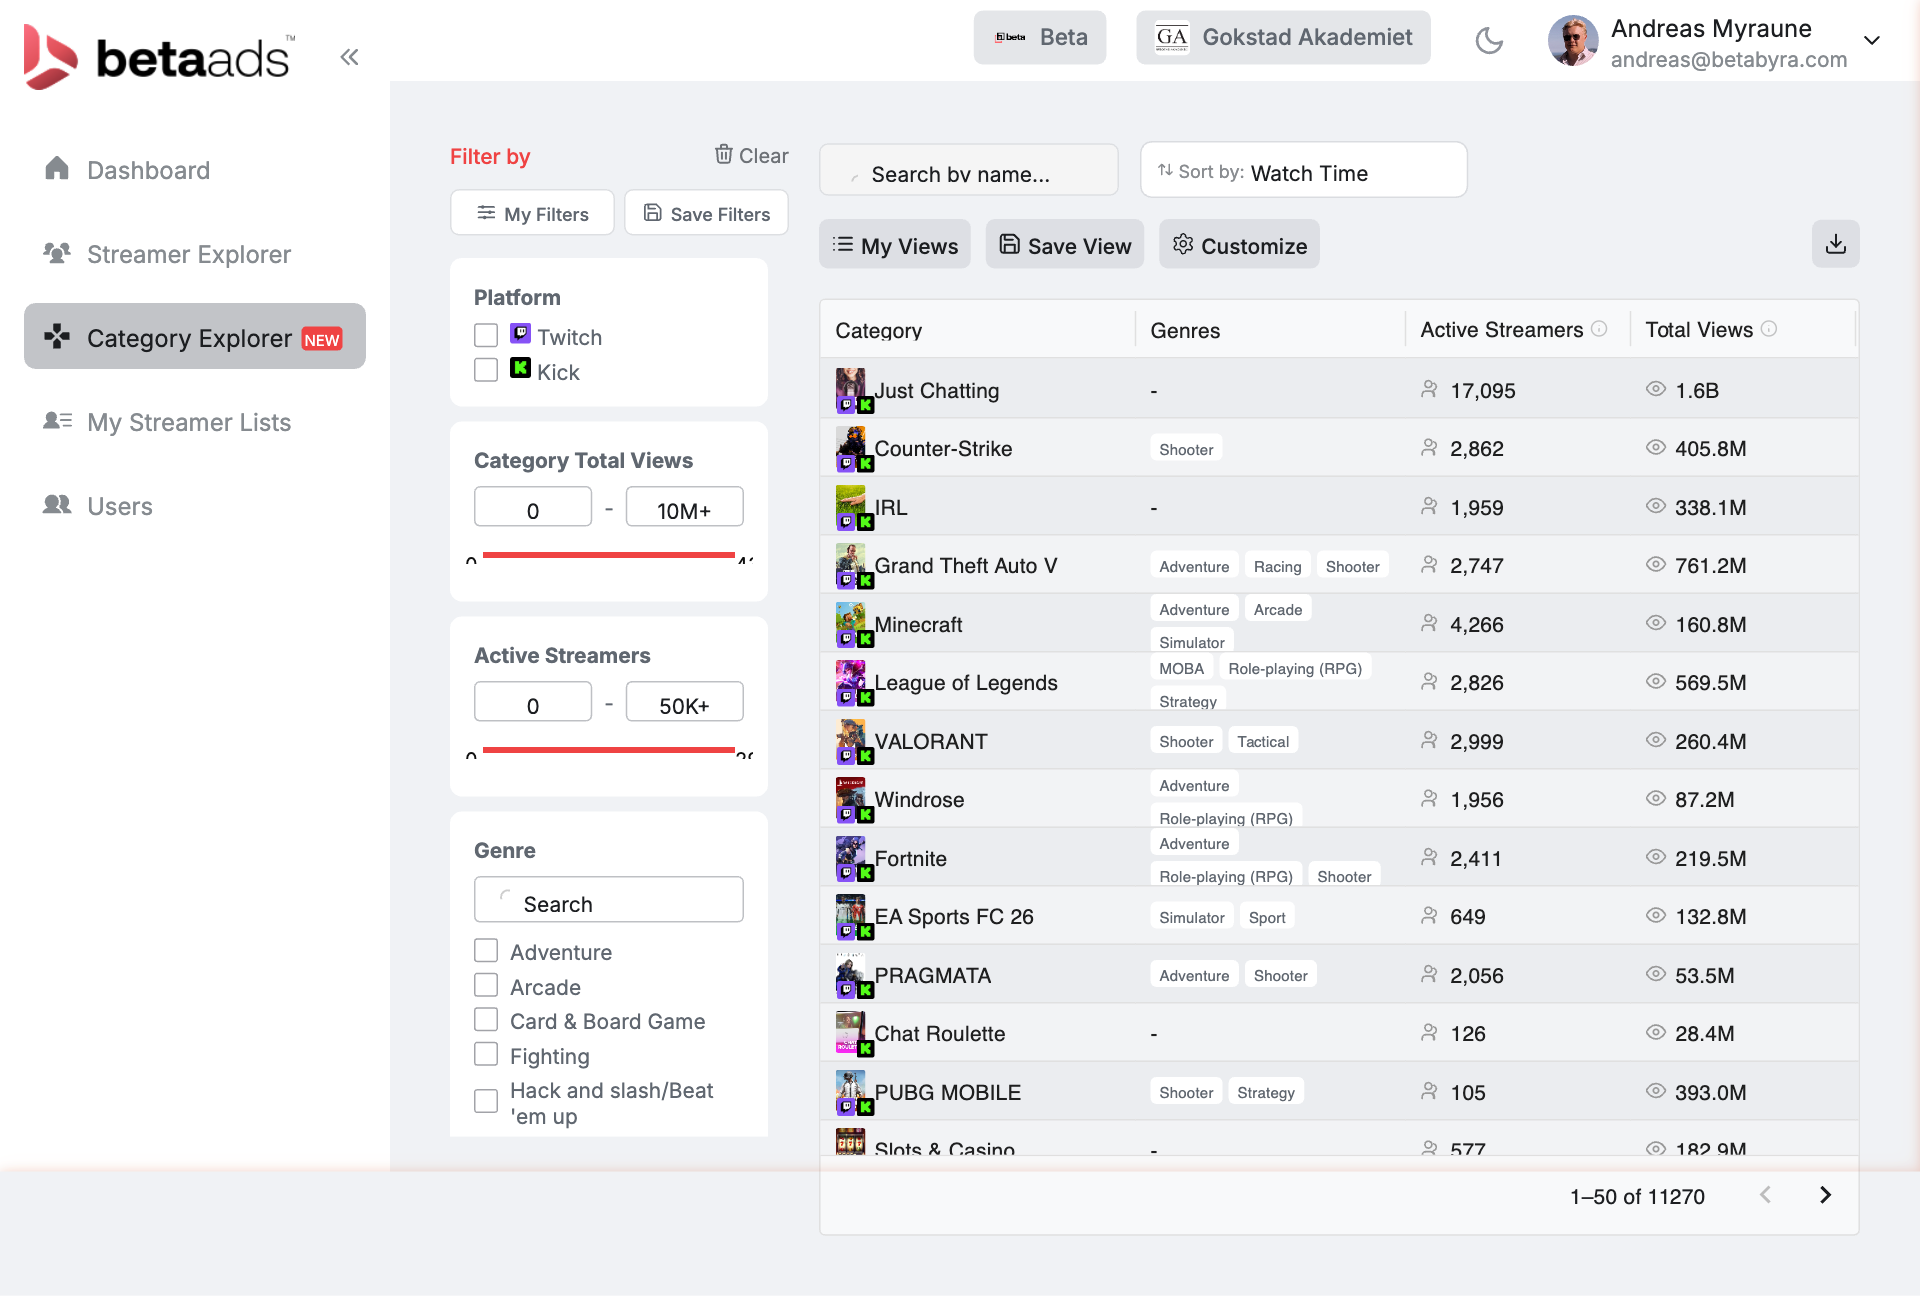Screen dimensions: 1920x1296
Task: Click the Genre search field
Action: pos(608,901)
